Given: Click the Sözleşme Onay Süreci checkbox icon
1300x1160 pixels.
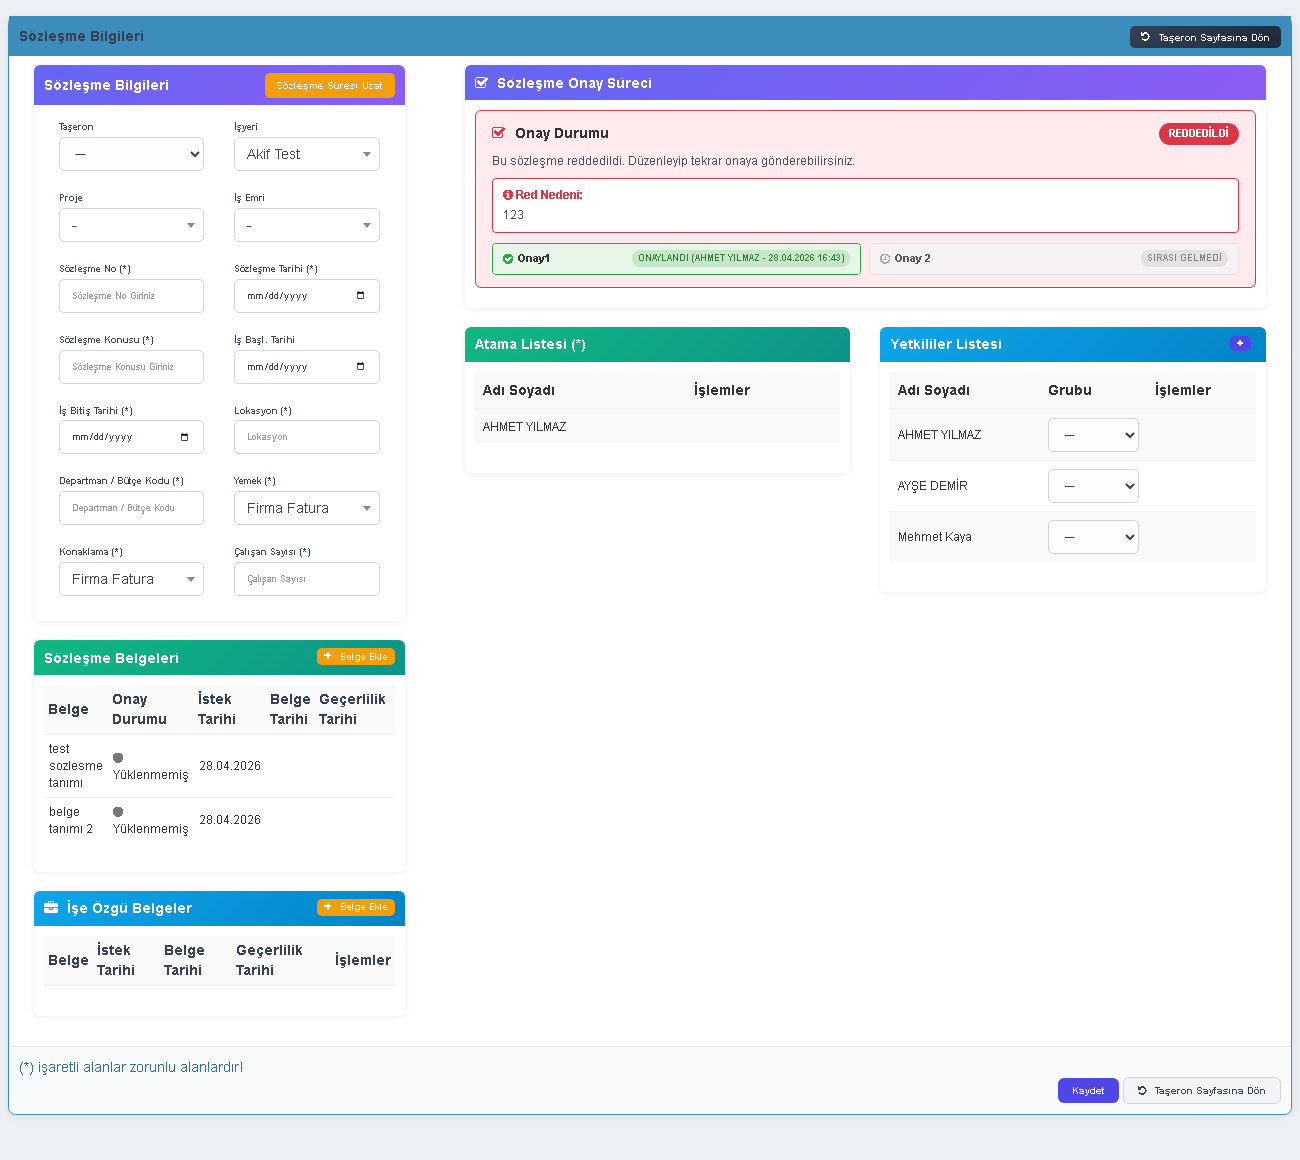Looking at the screenshot, I should tap(482, 83).
